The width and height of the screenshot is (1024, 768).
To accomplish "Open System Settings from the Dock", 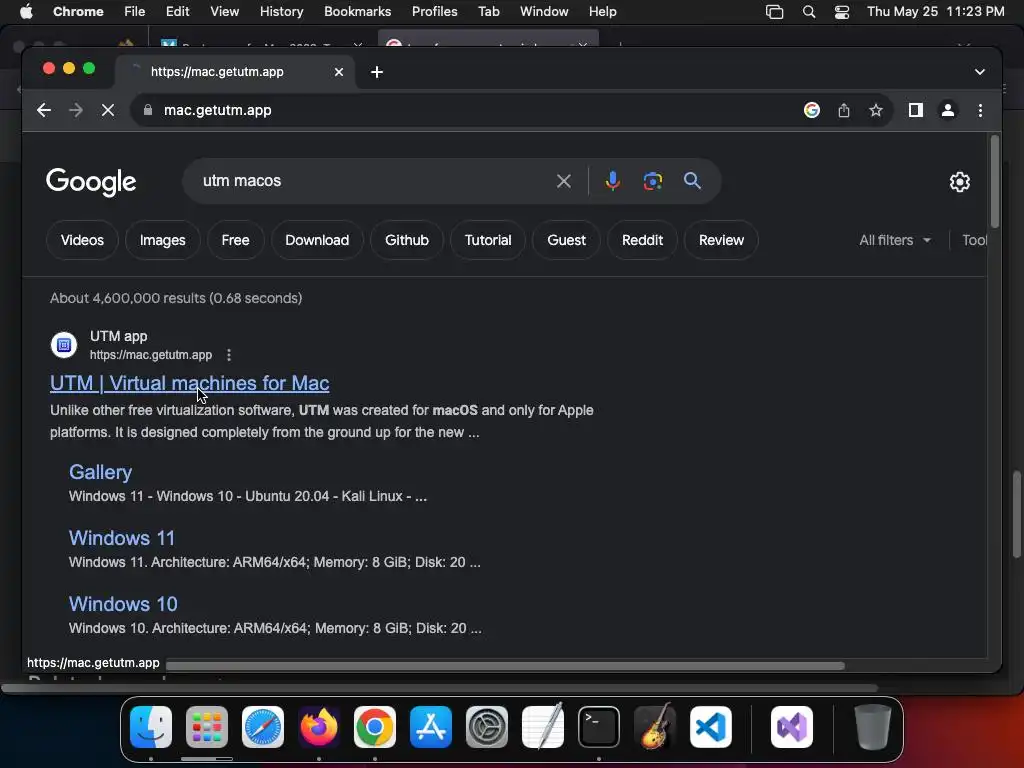I will coord(487,727).
